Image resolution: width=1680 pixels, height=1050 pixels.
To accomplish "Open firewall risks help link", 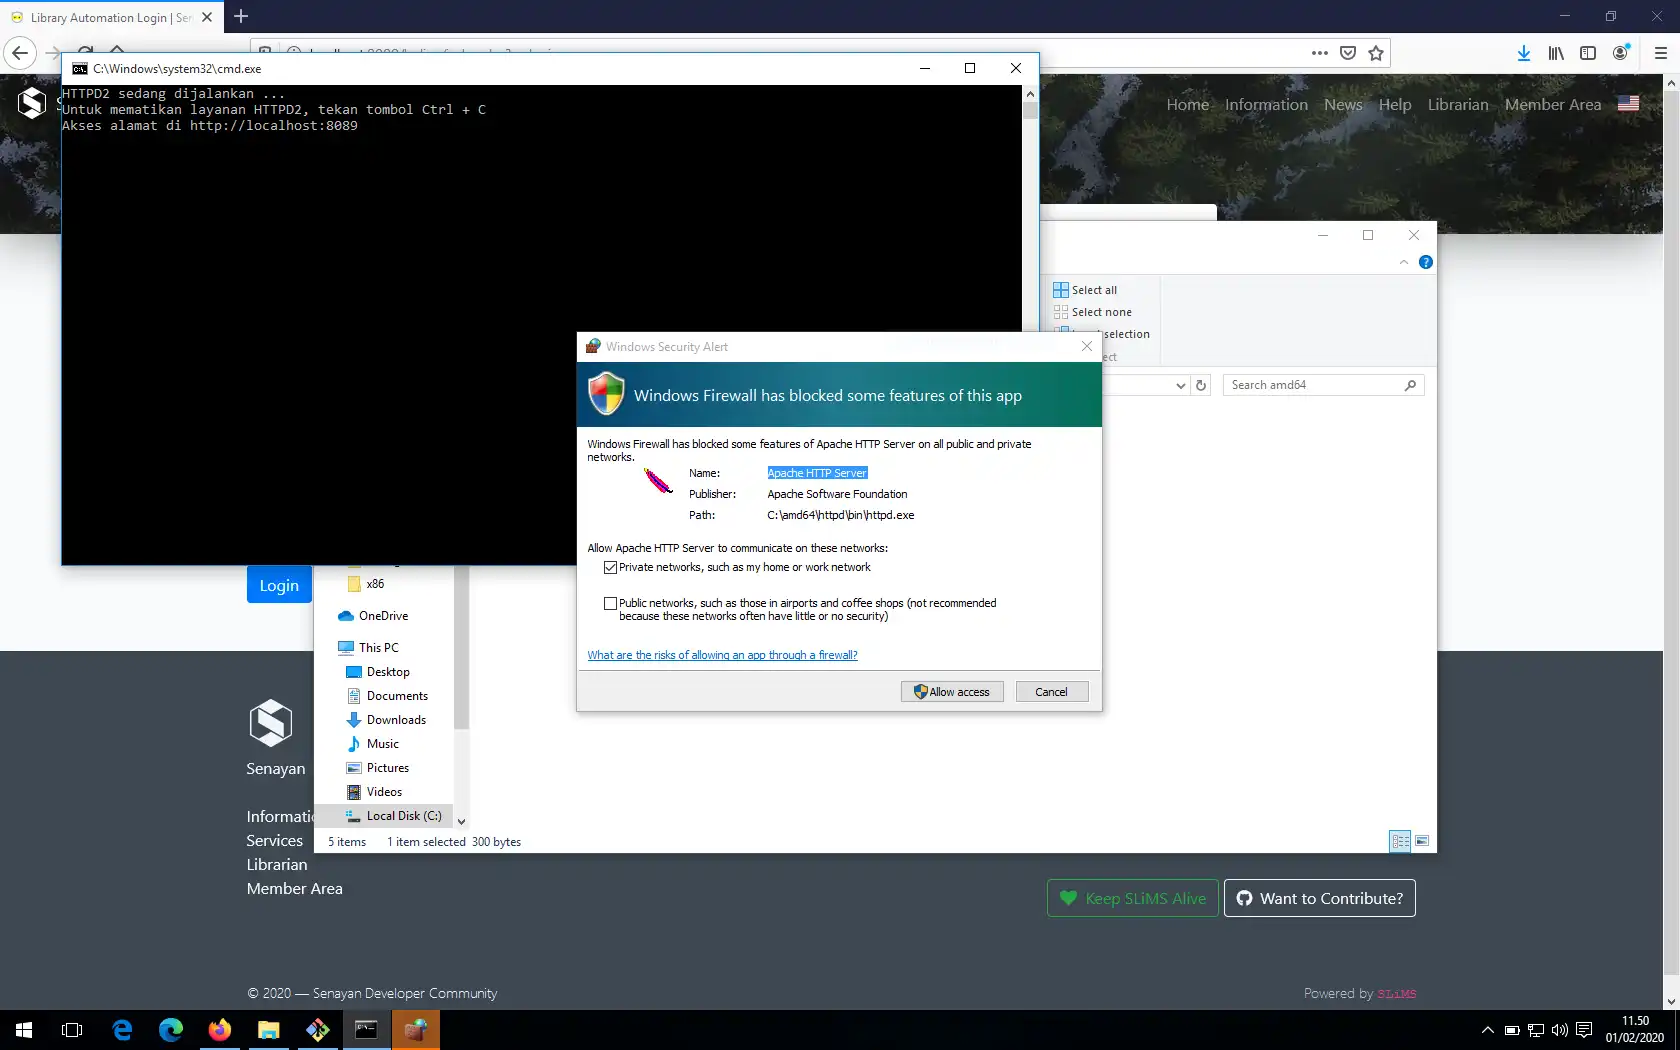I will click(722, 655).
